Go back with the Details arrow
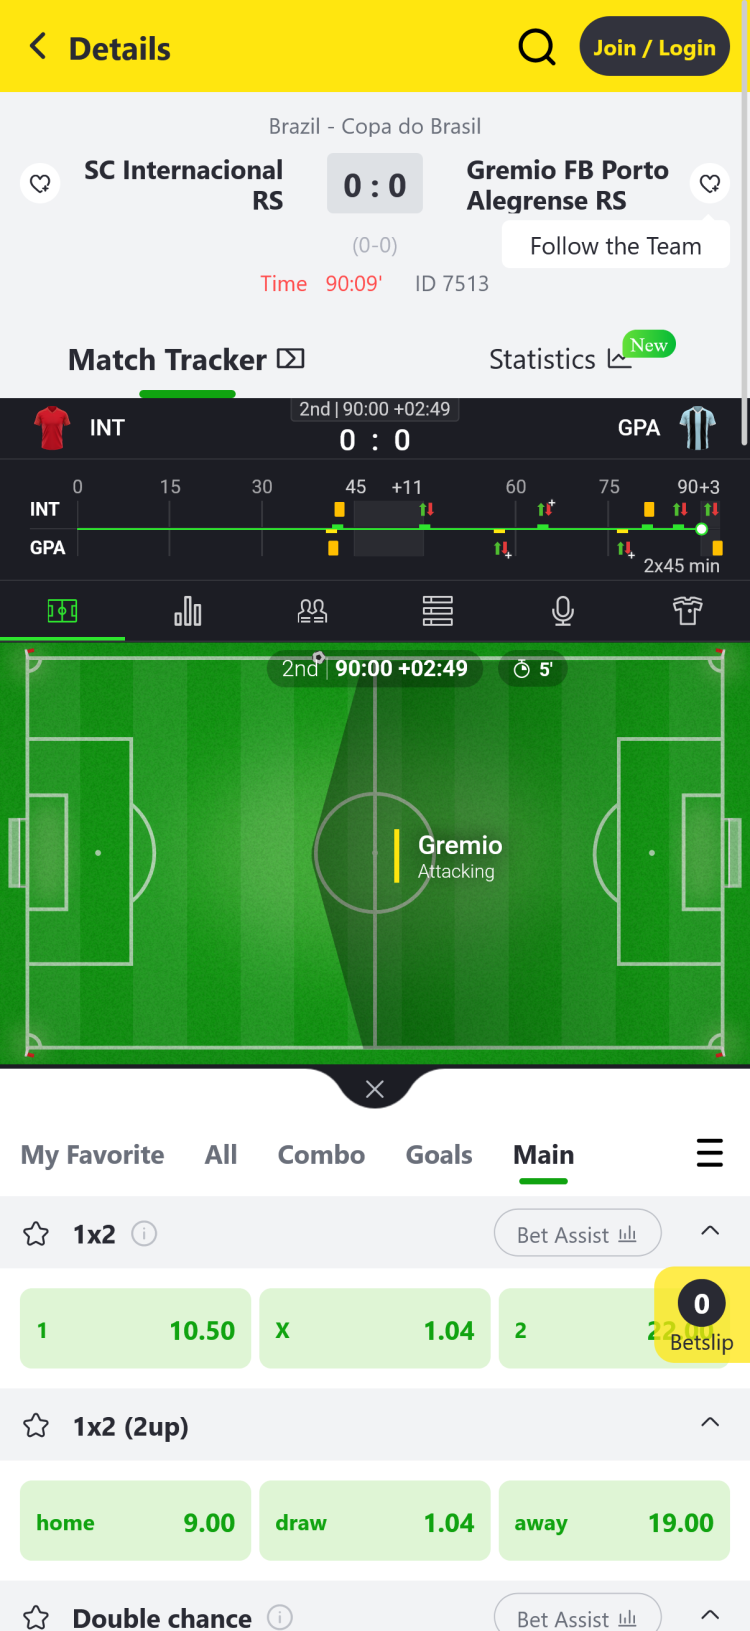 [38, 46]
